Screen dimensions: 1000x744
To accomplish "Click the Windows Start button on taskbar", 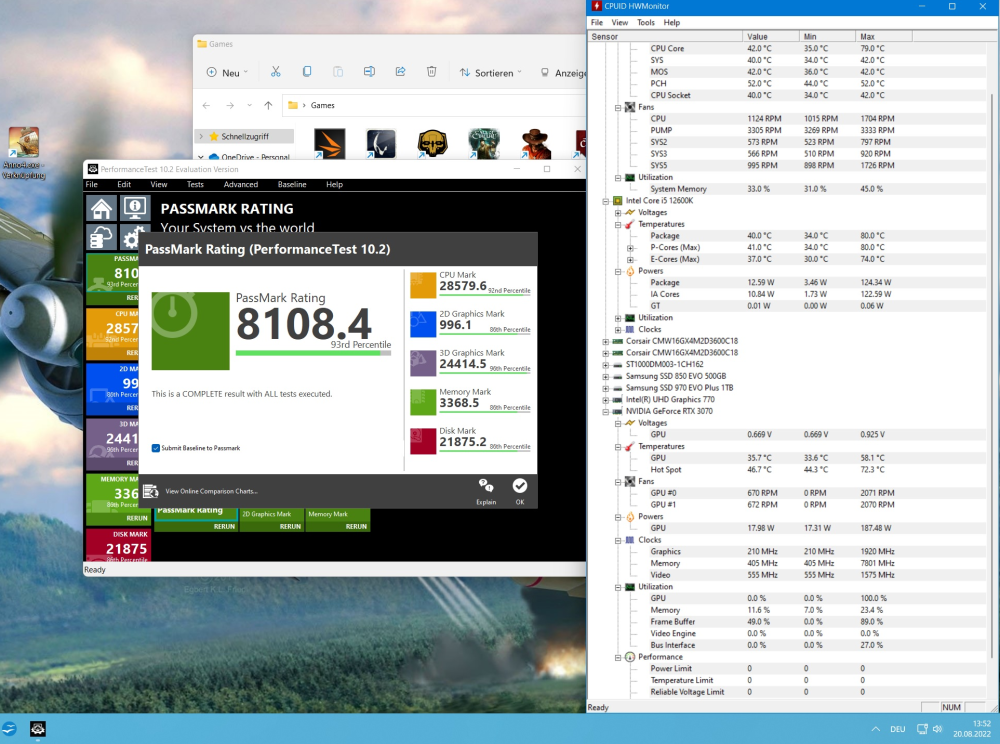I will pos(10,728).
